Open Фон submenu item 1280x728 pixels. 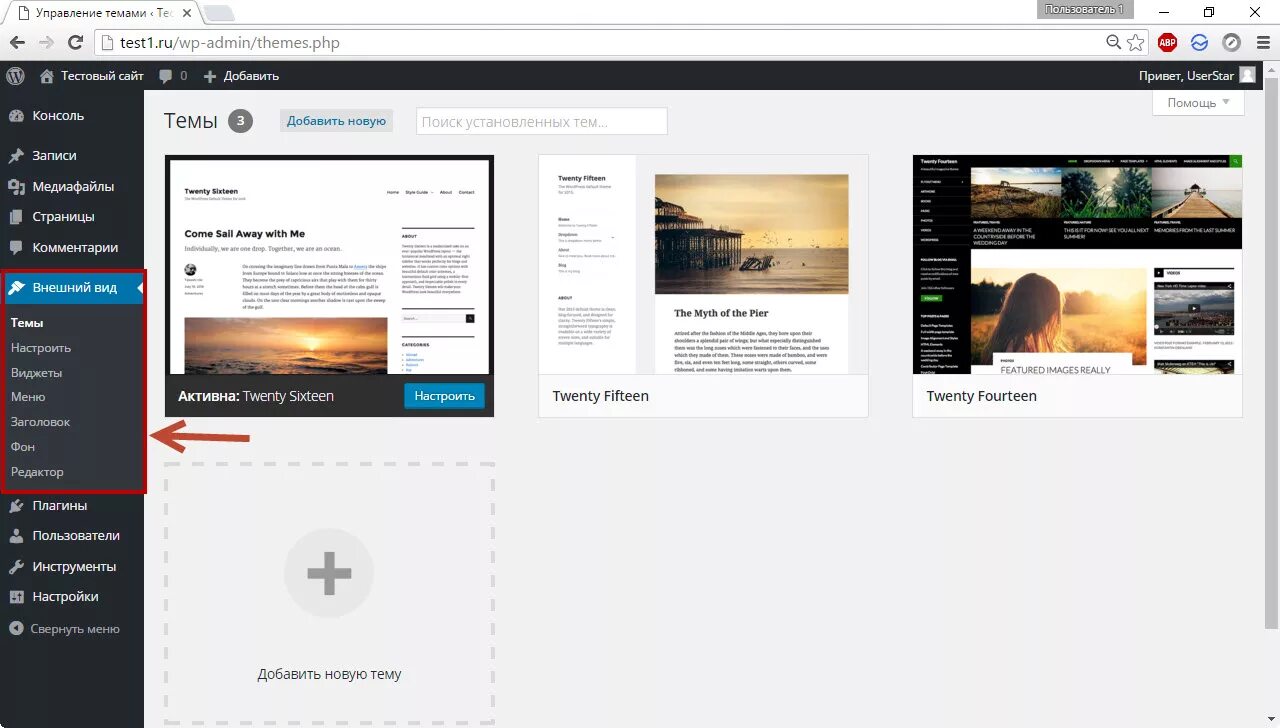click(23, 447)
